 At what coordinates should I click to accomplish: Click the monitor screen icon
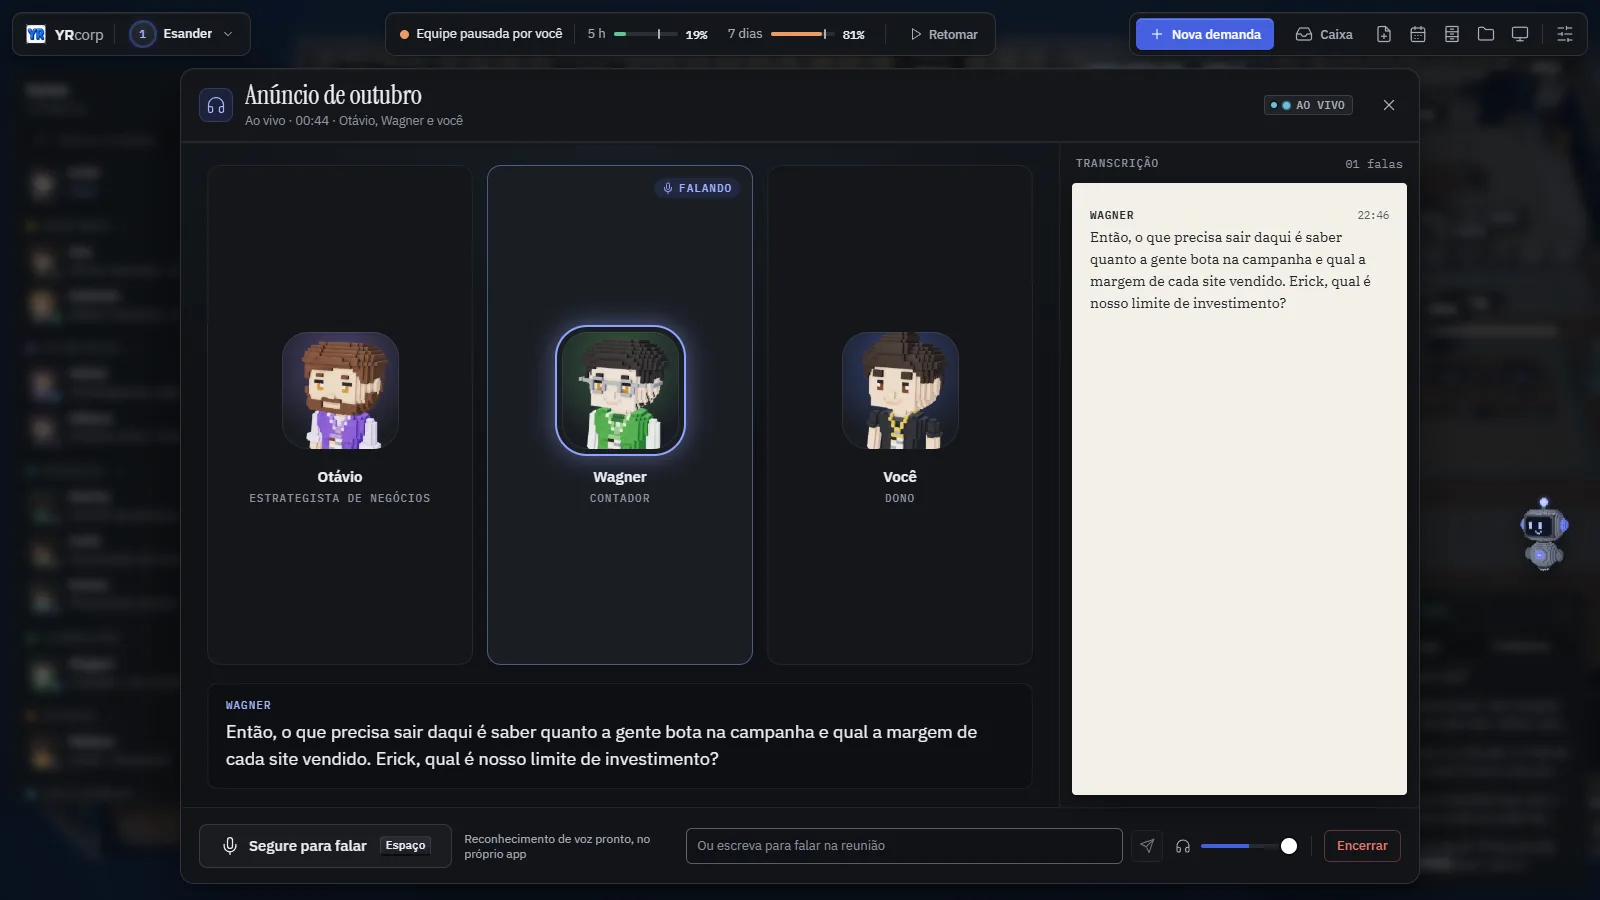point(1520,34)
